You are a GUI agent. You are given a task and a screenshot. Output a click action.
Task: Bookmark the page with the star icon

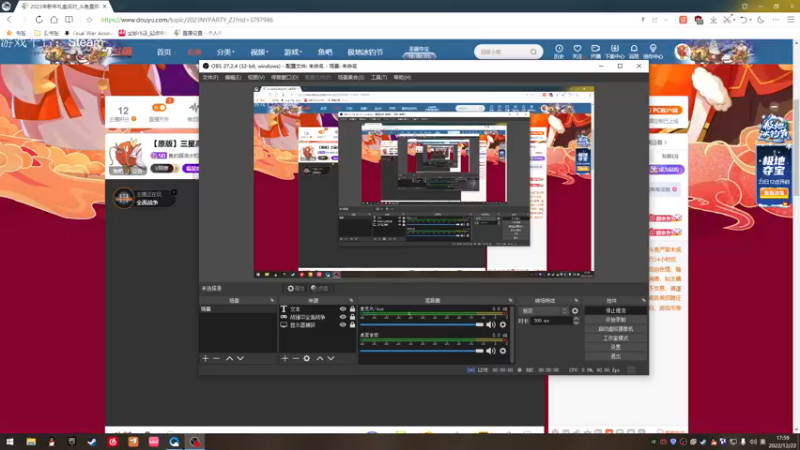89,19
